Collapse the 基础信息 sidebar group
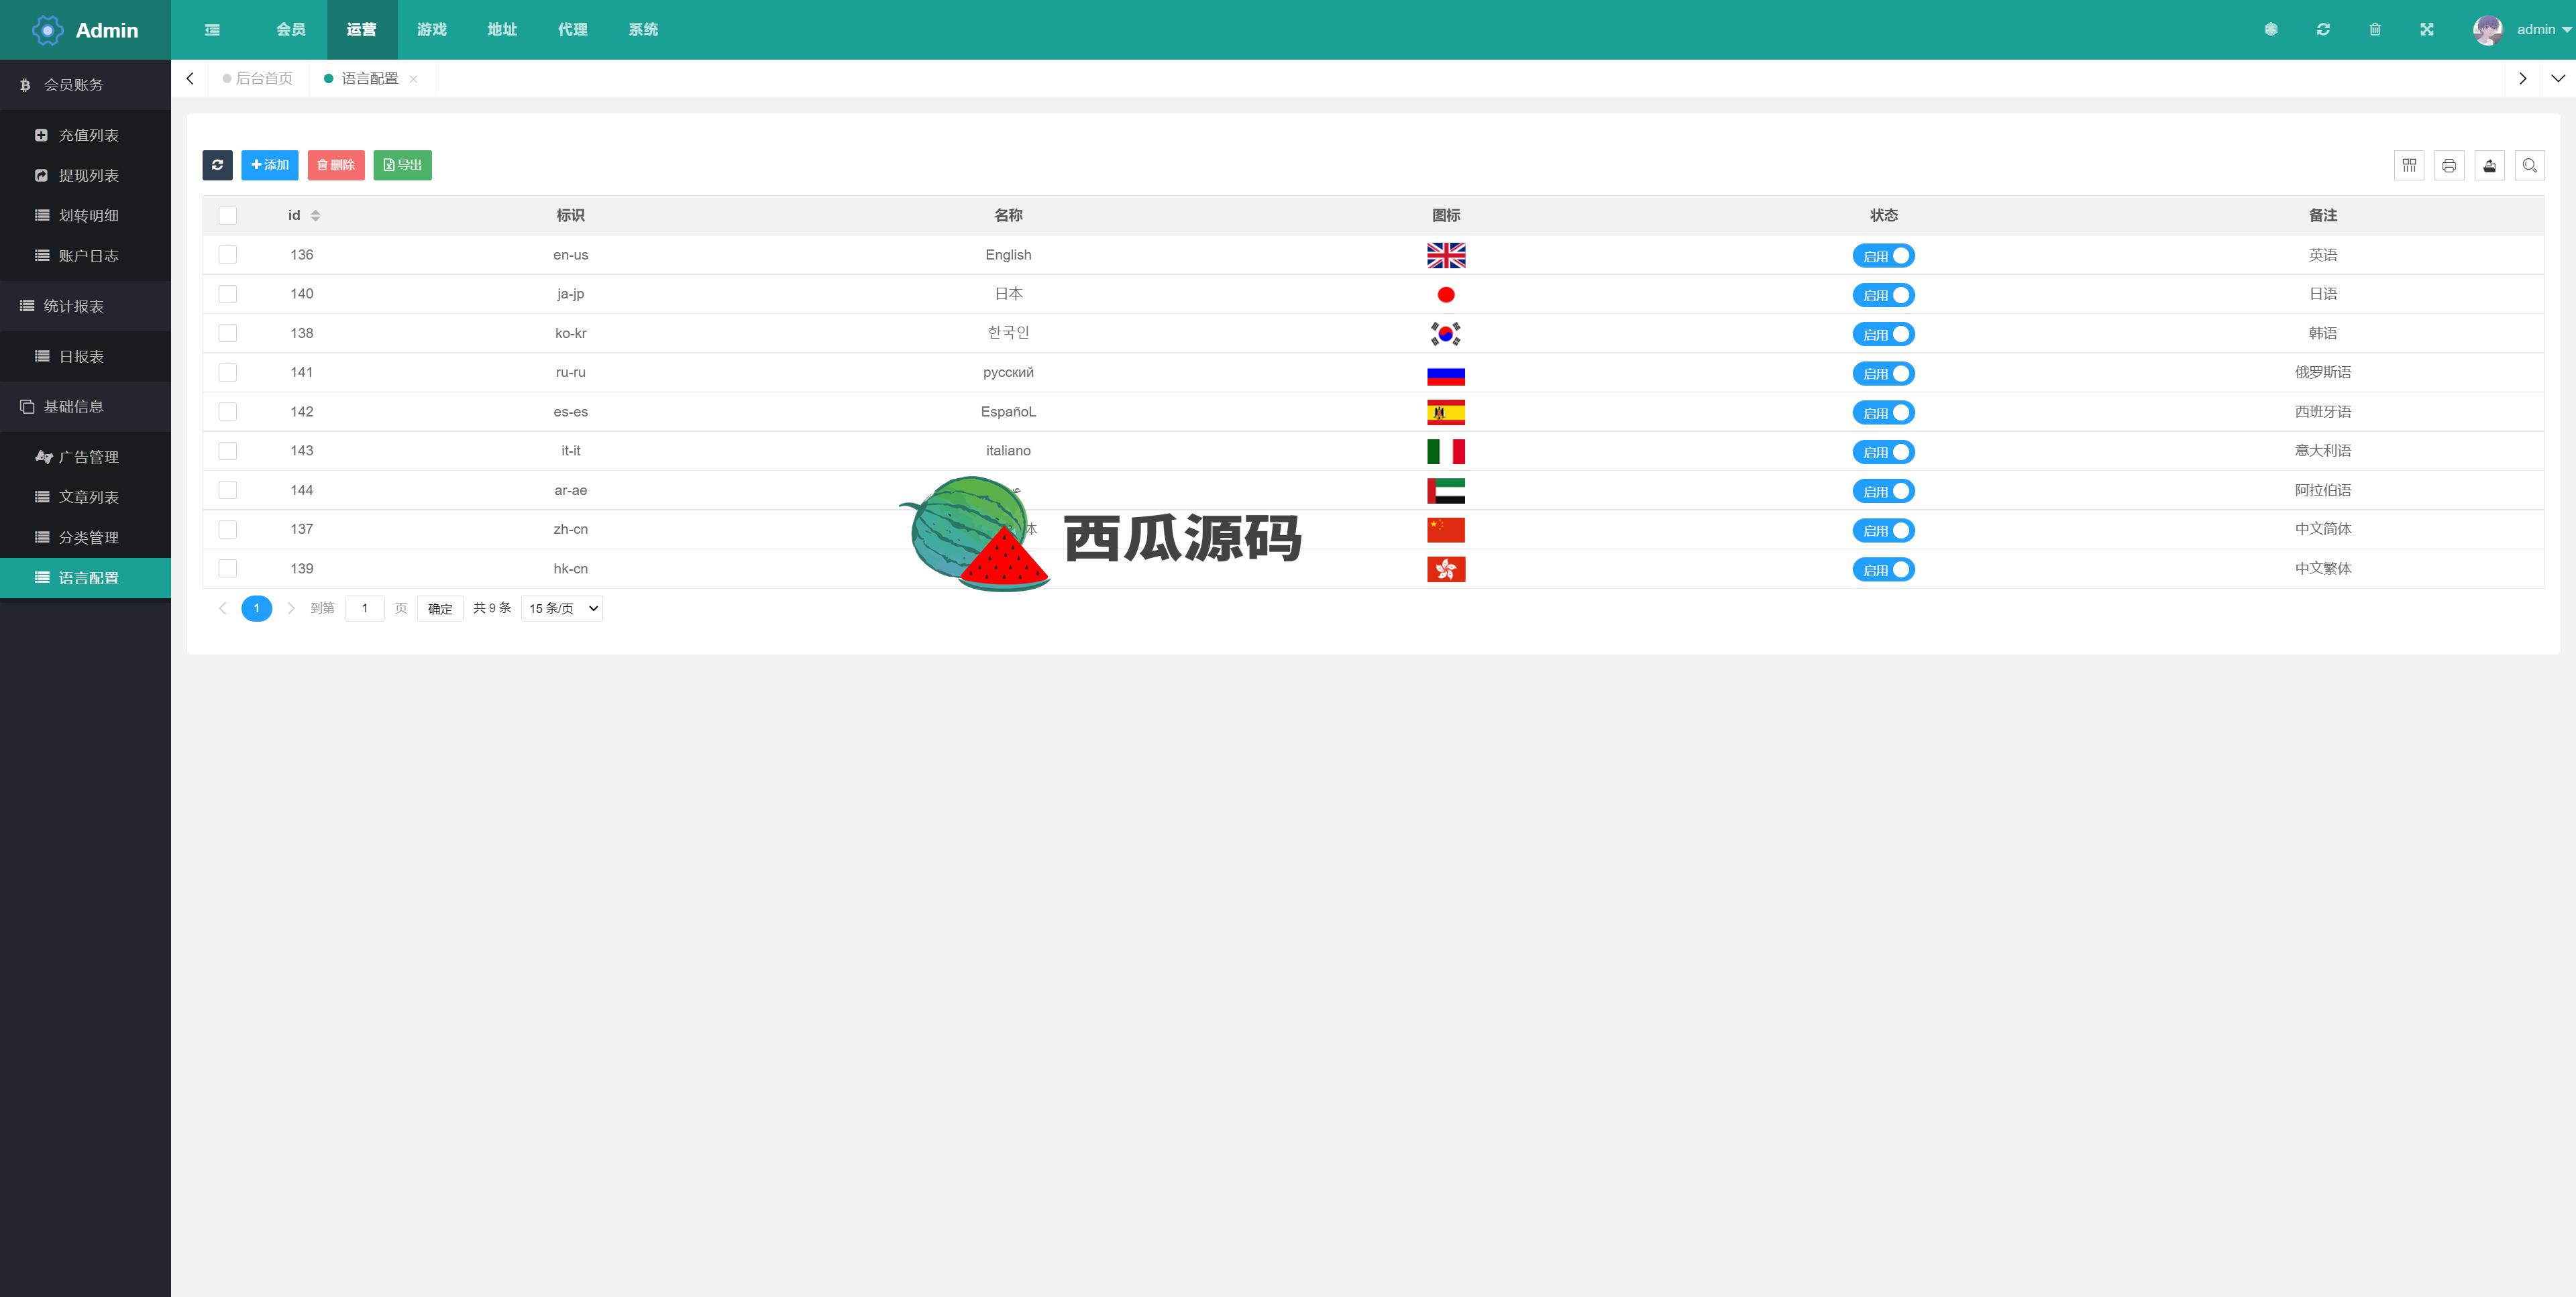2576x1297 pixels. pos(85,407)
